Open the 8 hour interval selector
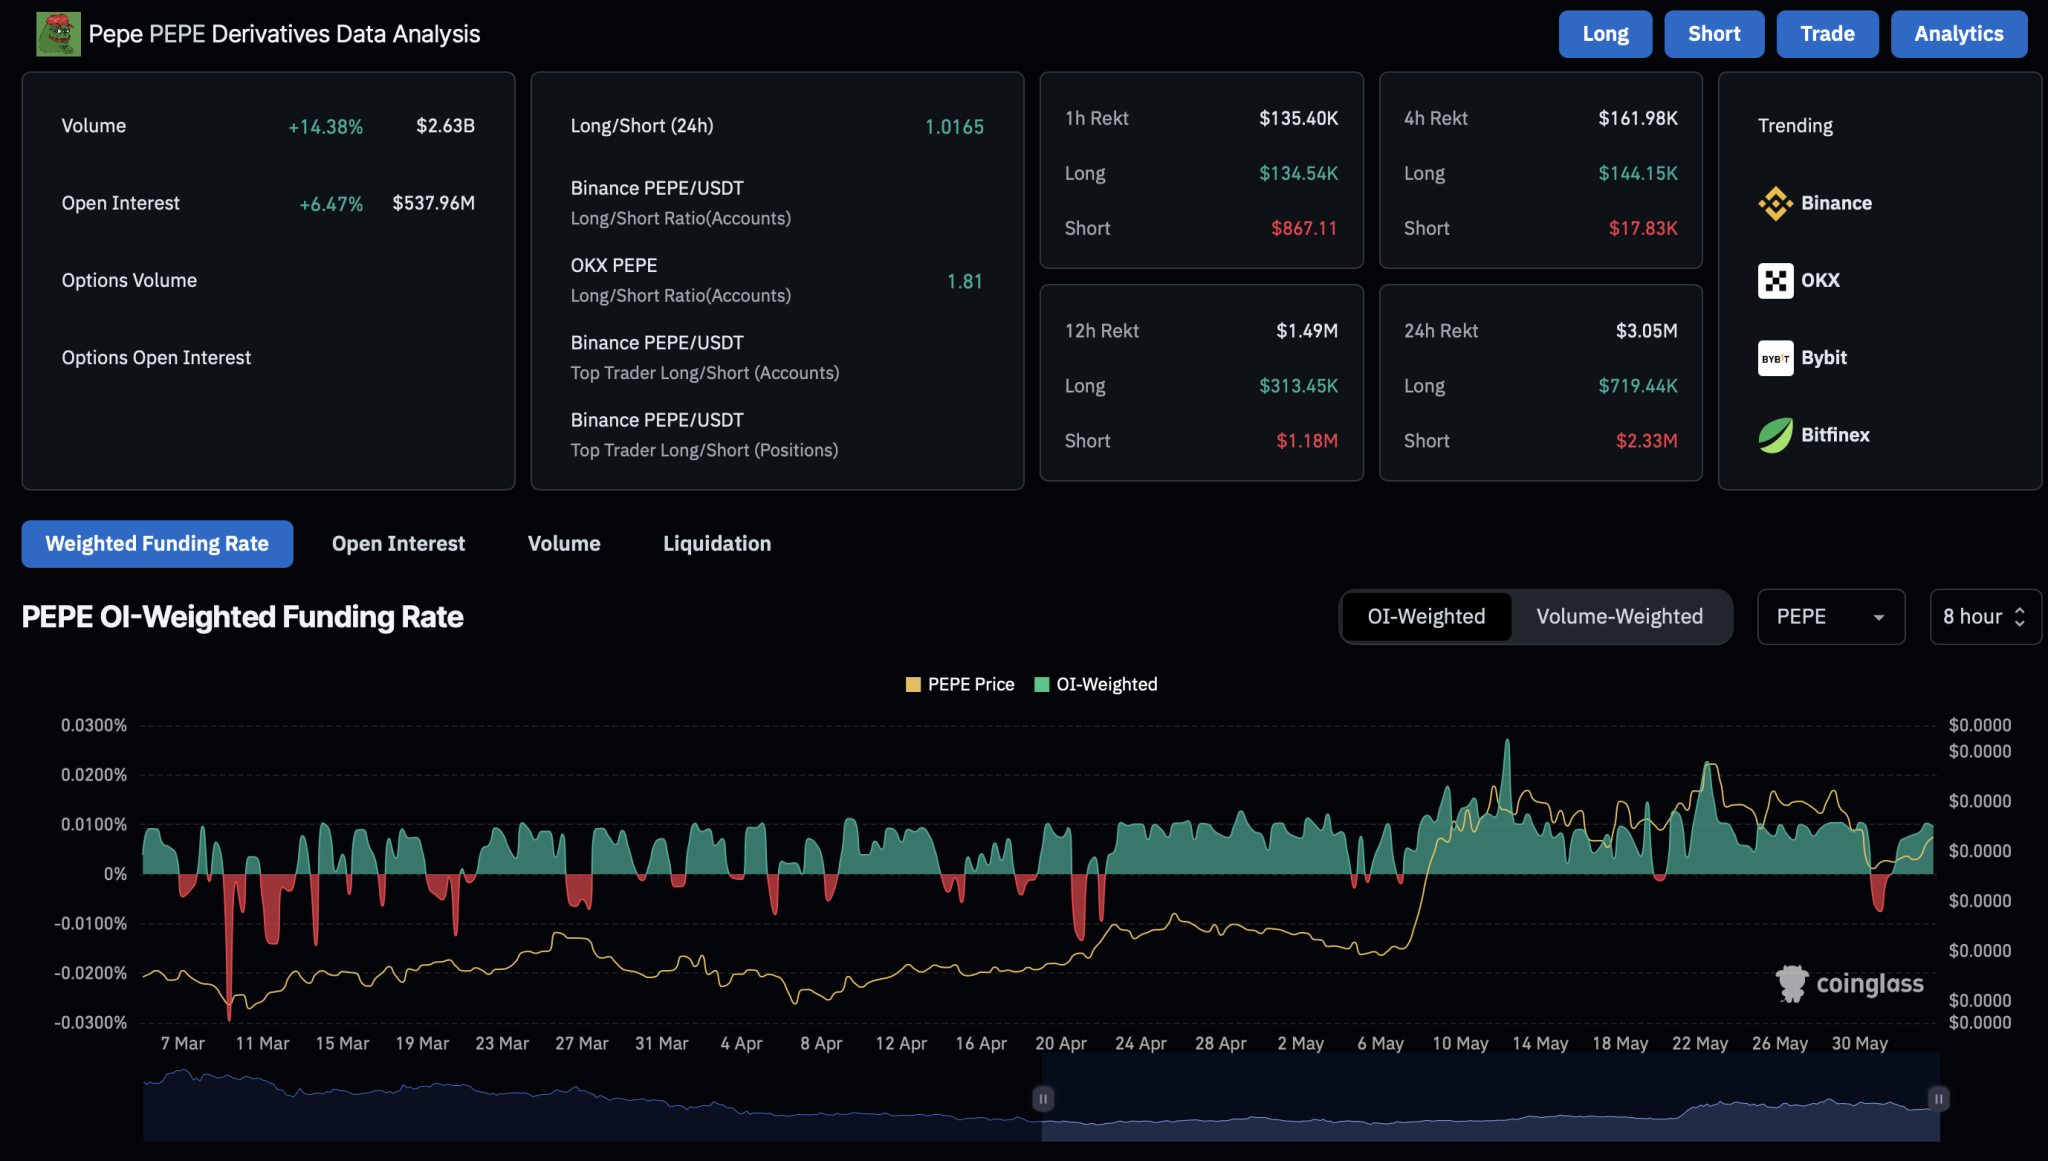 1984,617
